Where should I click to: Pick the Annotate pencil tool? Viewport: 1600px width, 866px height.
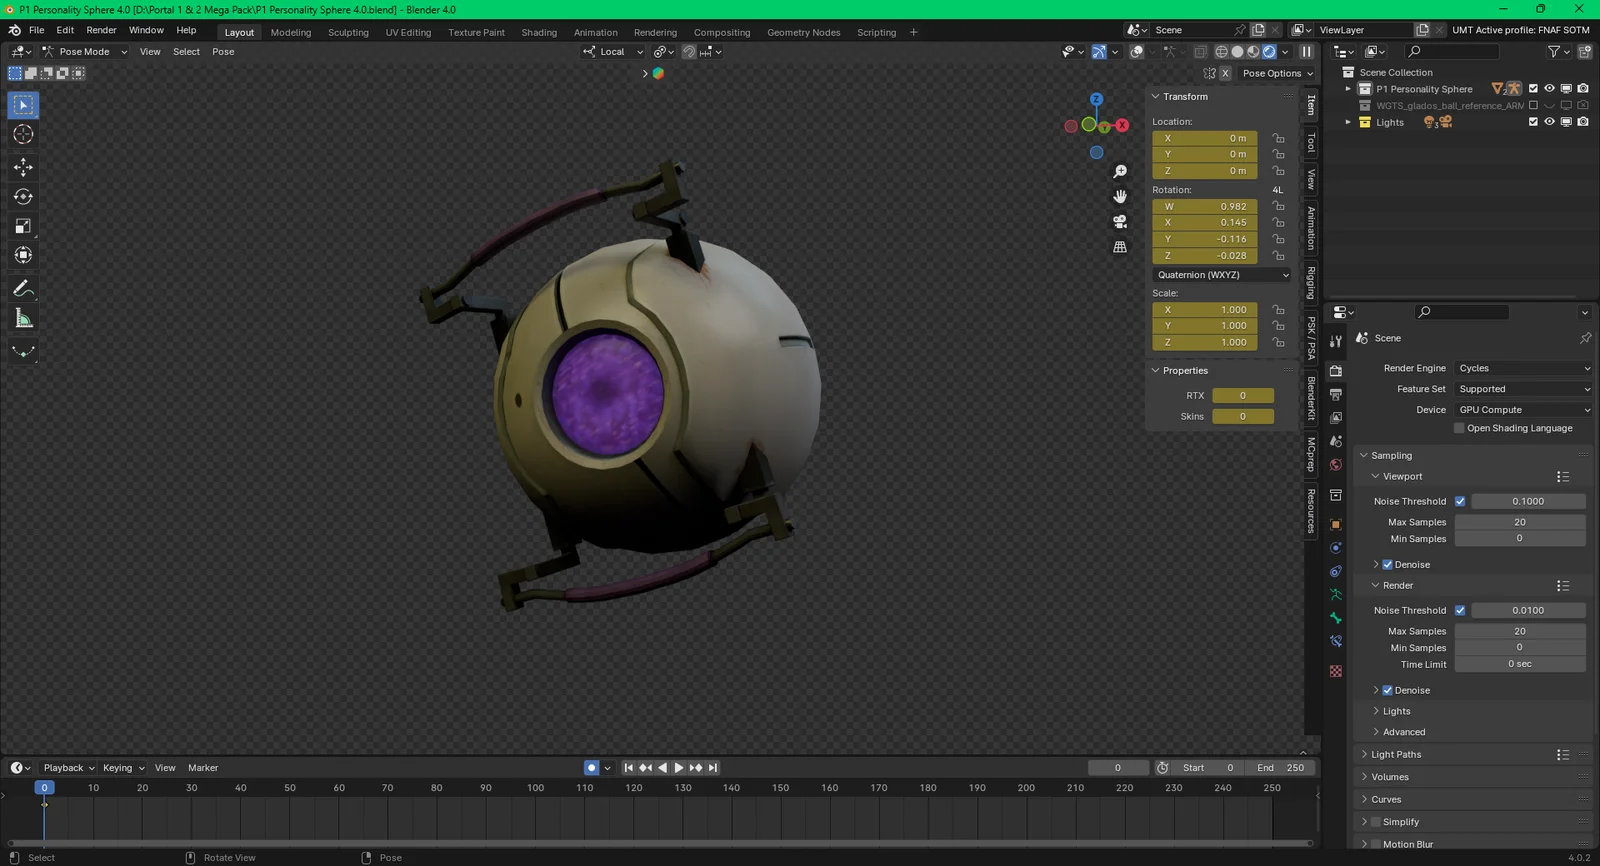tap(23, 289)
